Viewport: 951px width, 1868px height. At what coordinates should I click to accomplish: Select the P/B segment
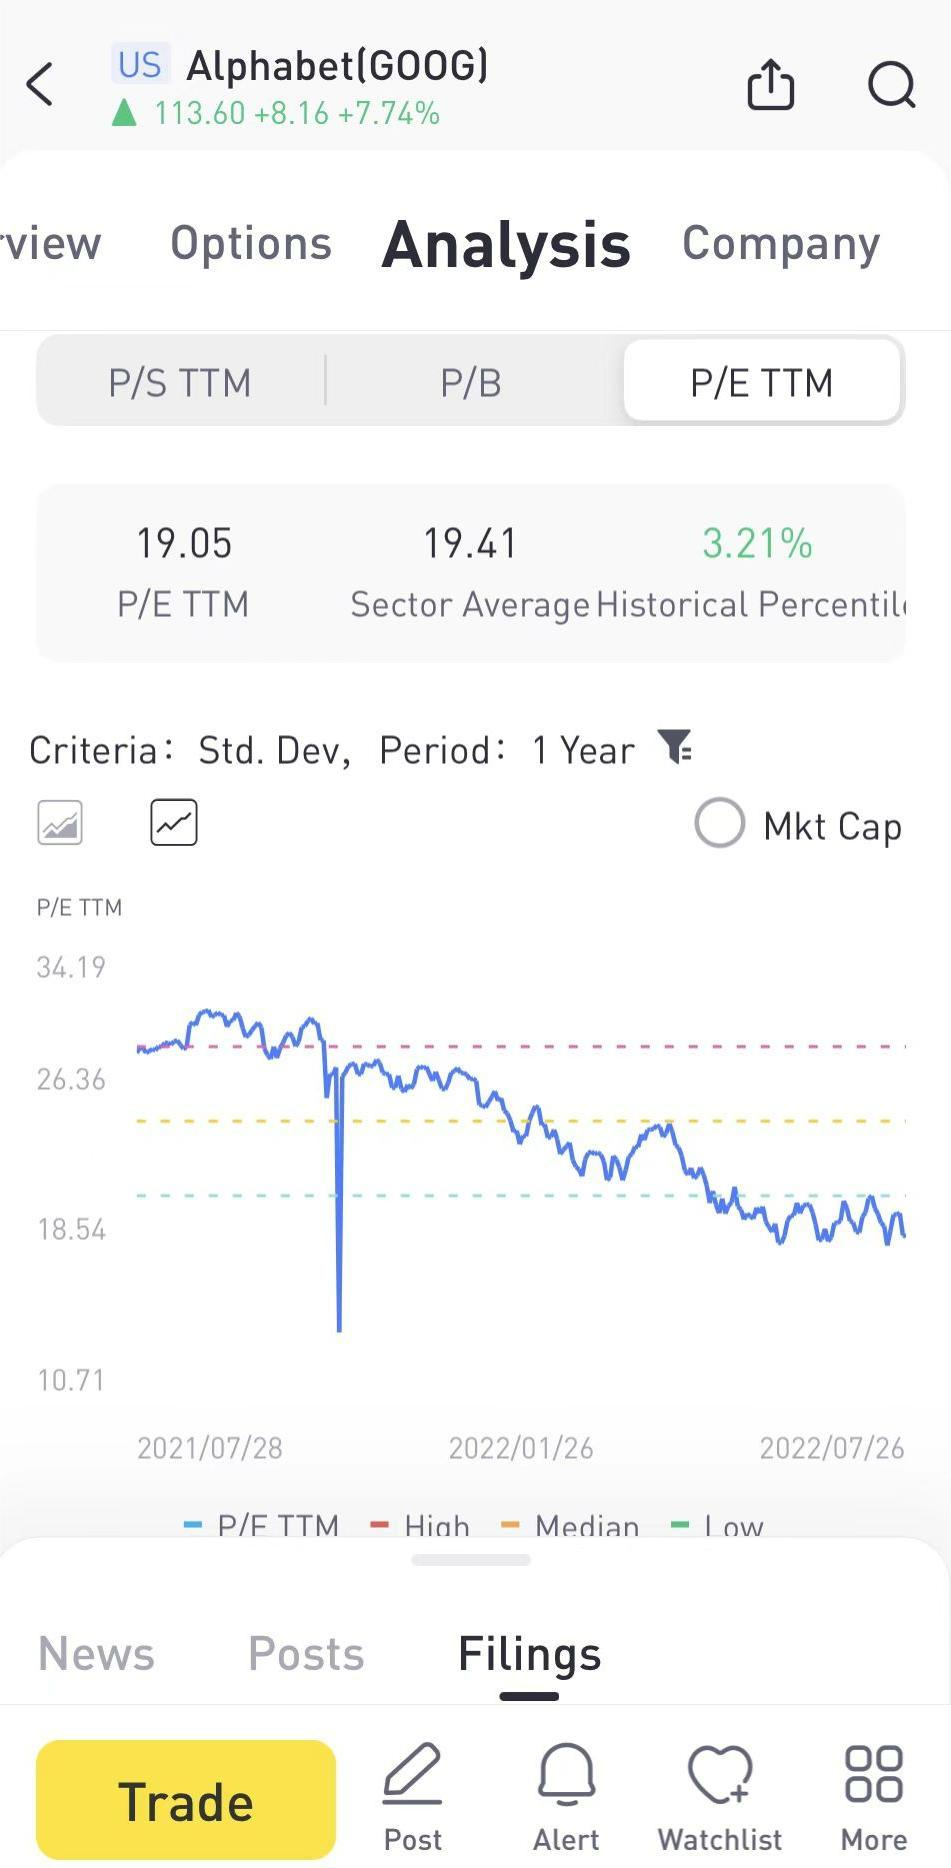click(471, 383)
